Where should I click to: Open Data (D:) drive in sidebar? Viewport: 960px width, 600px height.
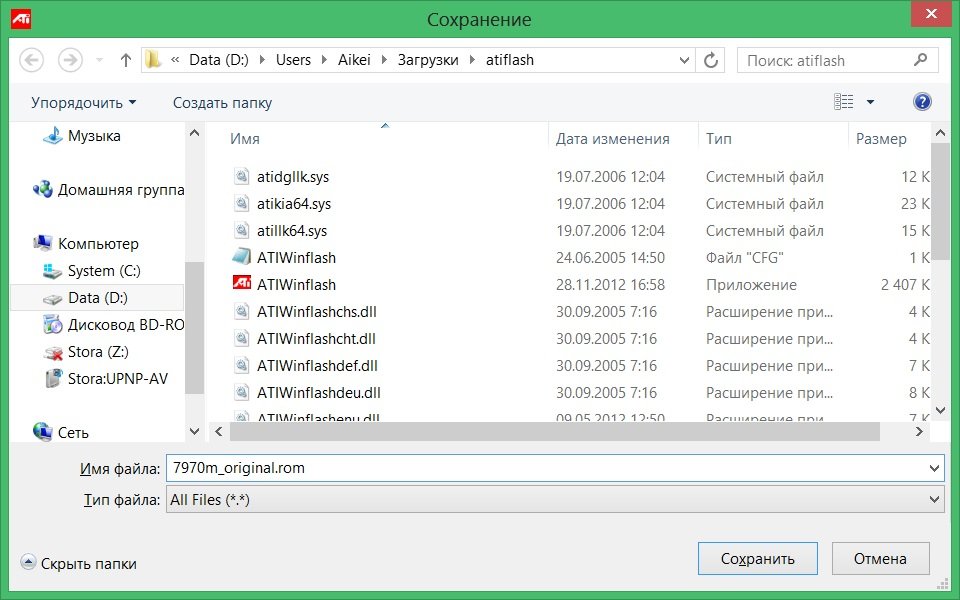pyautogui.click(x=97, y=298)
